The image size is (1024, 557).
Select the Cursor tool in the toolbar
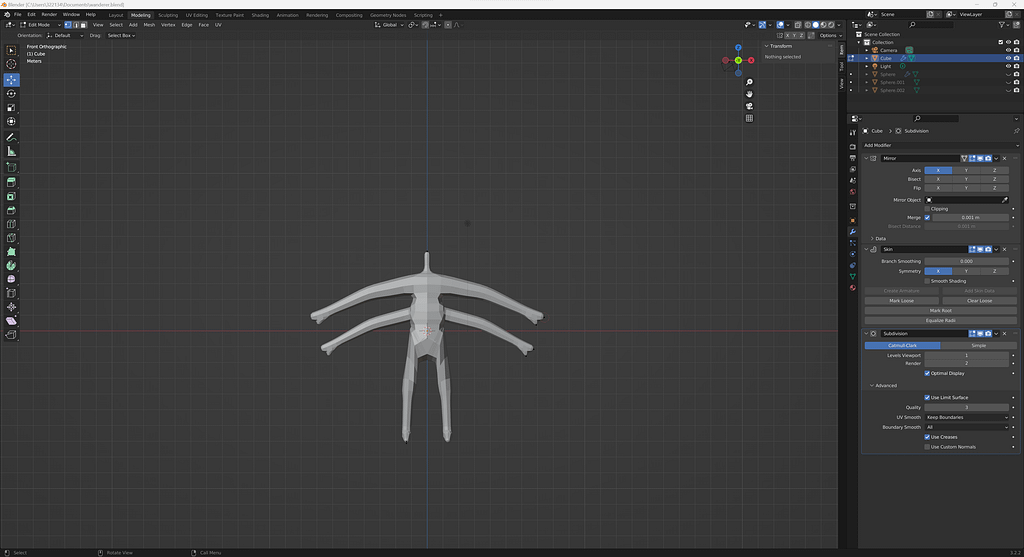pyautogui.click(x=11, y=64)
